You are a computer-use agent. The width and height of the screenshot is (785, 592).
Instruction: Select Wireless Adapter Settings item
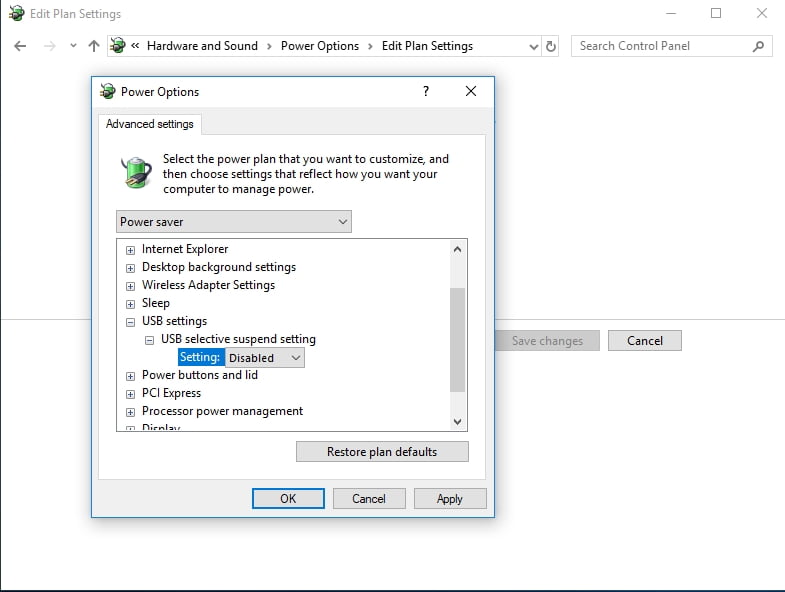pyautogui.click(x=208, y=285)
